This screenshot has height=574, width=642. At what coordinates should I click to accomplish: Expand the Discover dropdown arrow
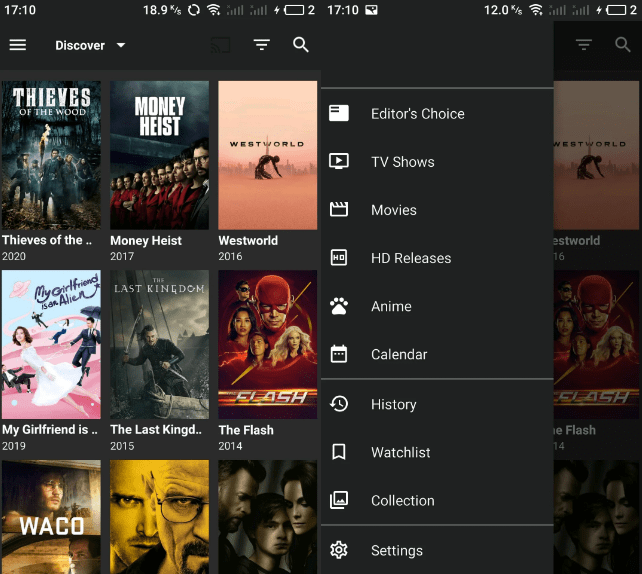click(121, 45)
